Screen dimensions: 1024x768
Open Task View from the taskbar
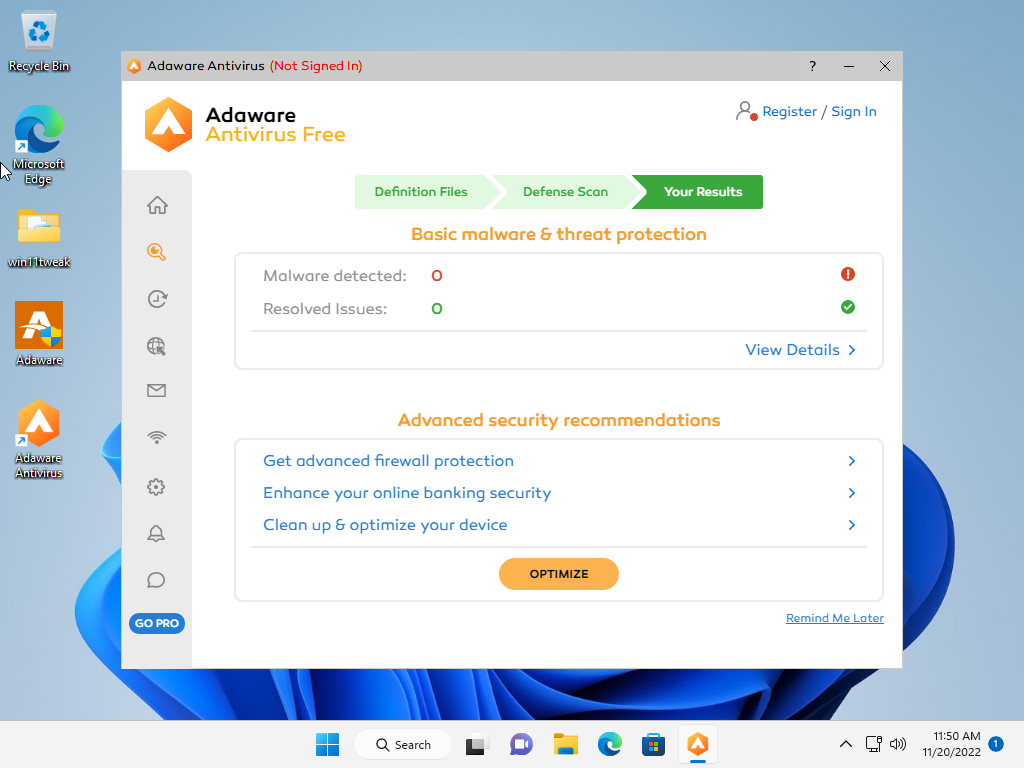click(x=477, y=745)
